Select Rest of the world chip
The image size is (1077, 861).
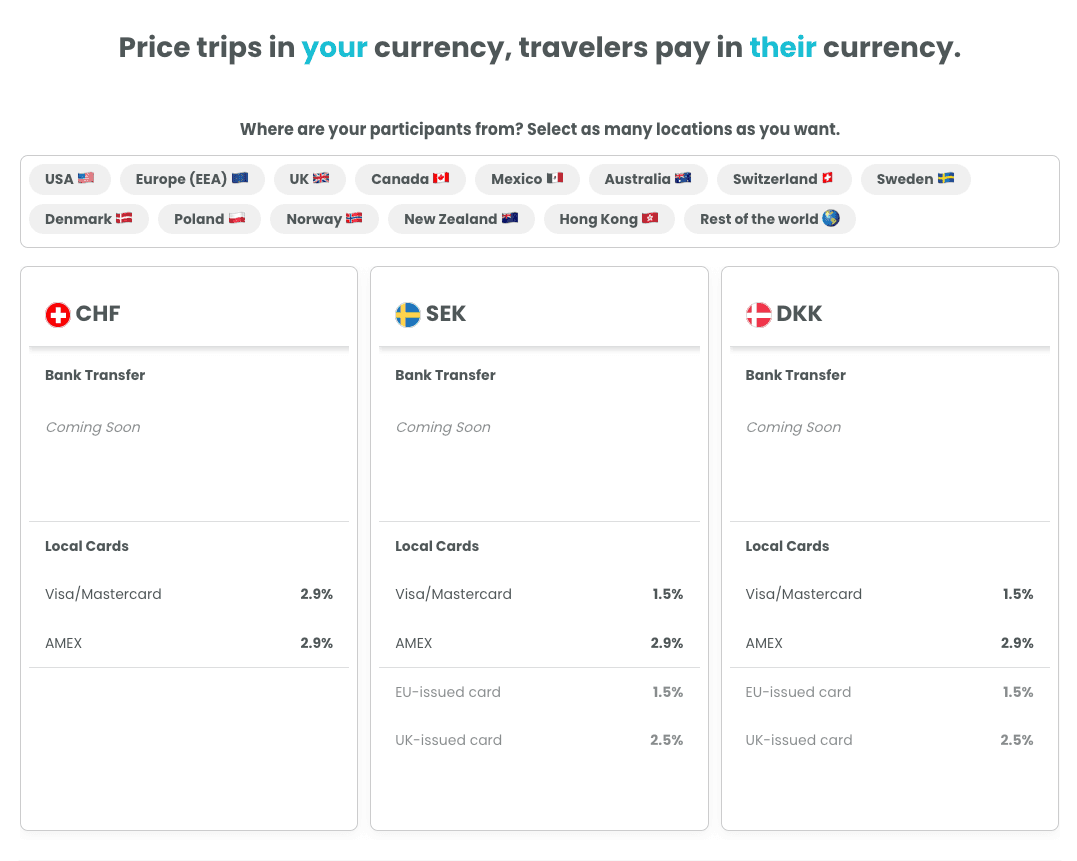click(x=769, y=219)
